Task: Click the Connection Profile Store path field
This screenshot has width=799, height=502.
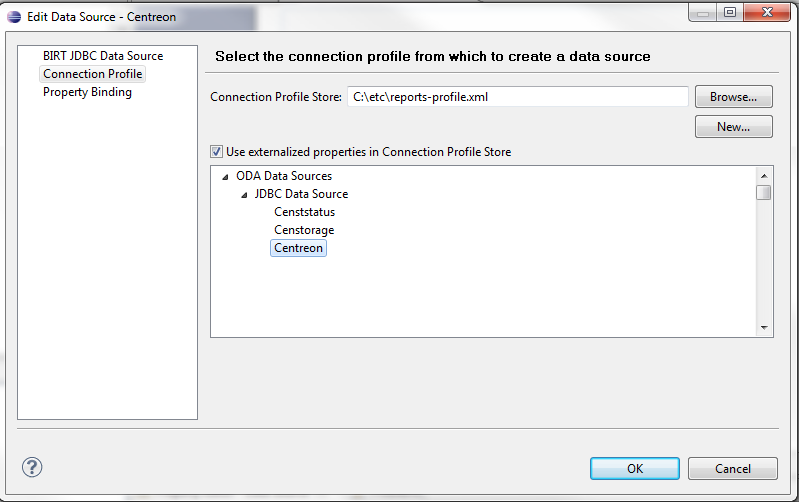Action: [517, 97]
